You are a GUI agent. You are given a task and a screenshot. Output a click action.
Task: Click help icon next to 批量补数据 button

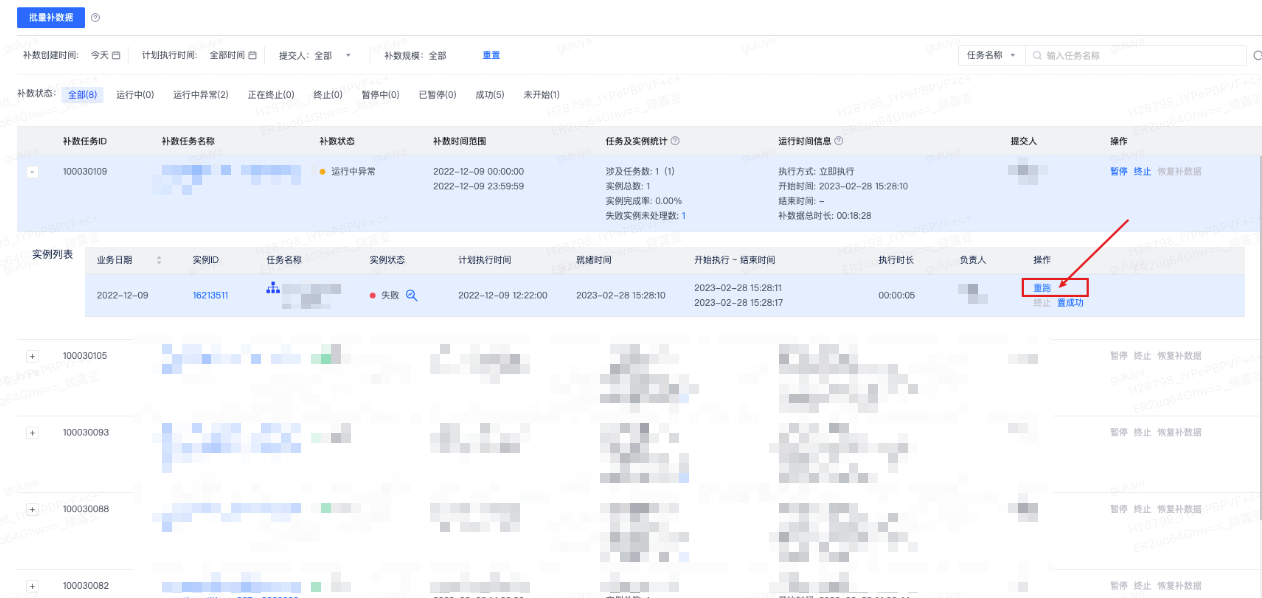pos(95,18)
